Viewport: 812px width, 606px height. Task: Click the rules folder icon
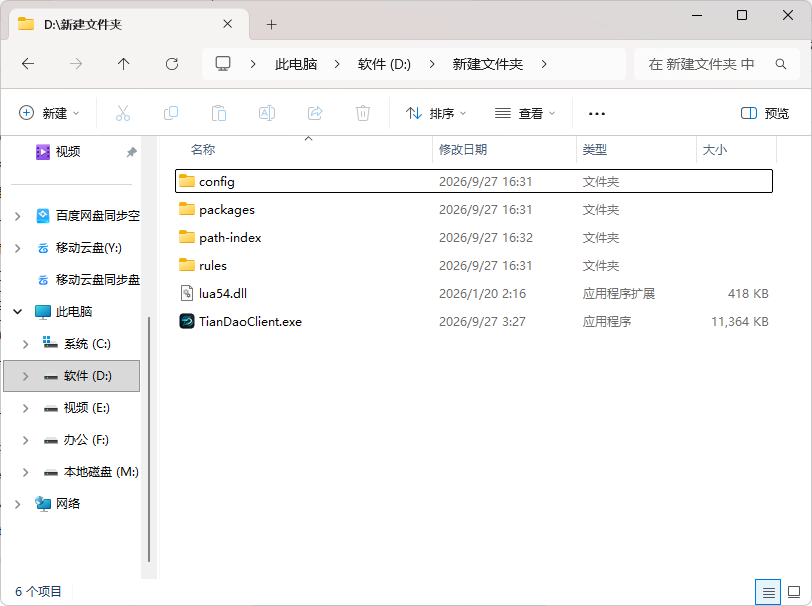click(x=187, y=265)
